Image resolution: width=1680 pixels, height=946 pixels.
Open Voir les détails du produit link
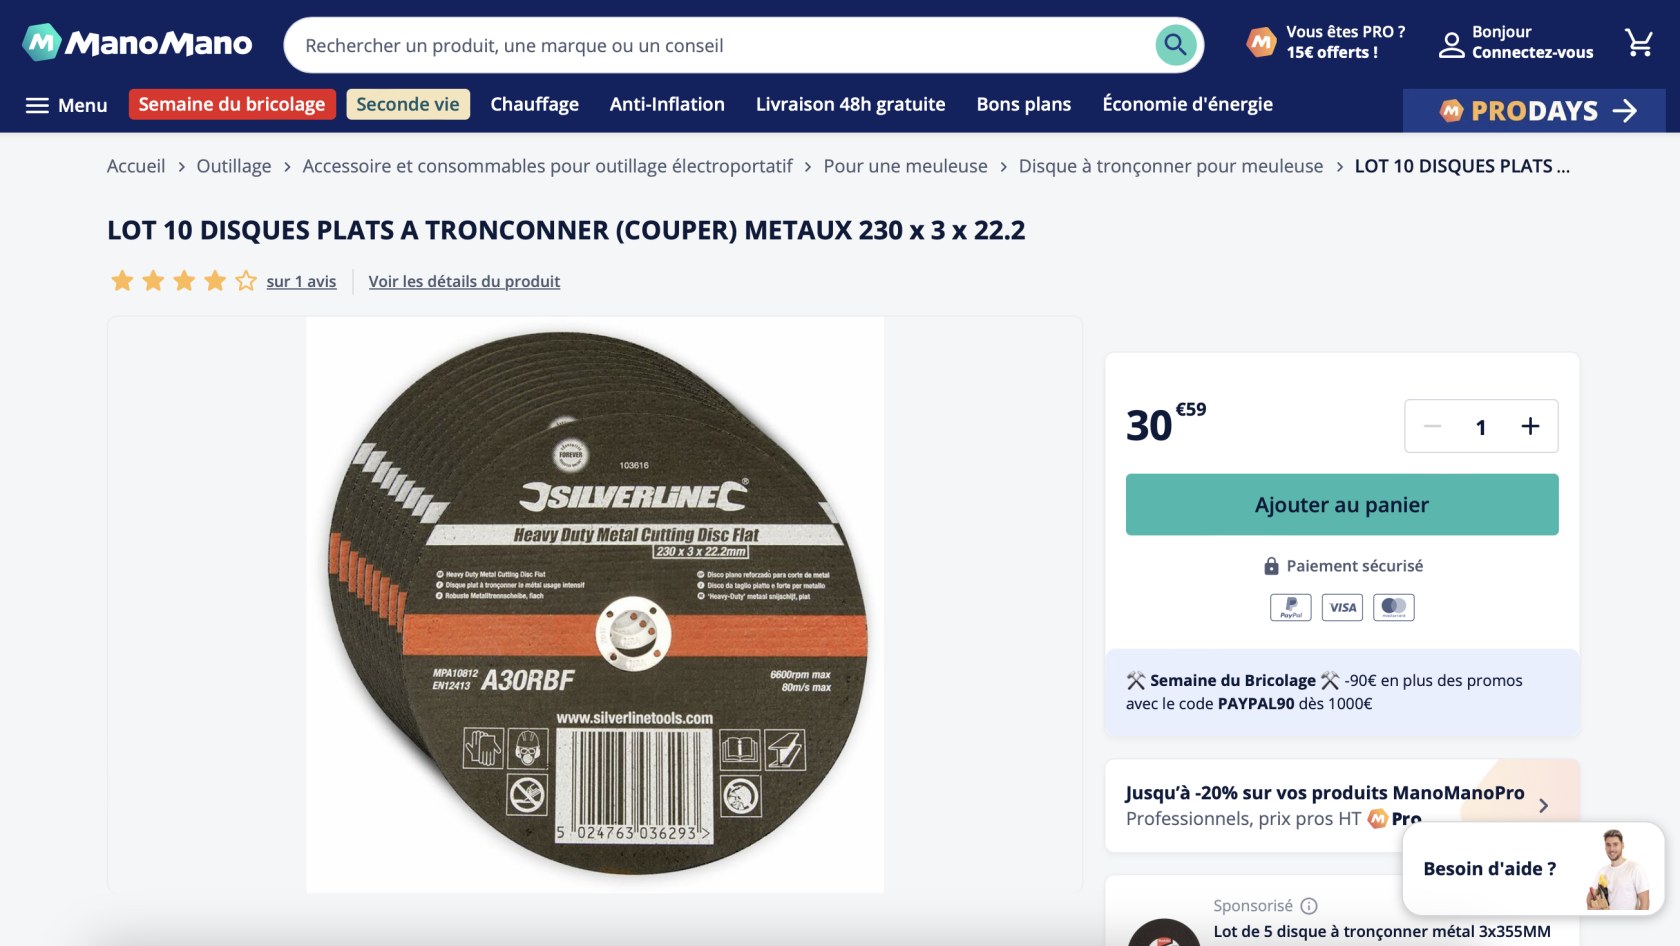coord(464,282)
